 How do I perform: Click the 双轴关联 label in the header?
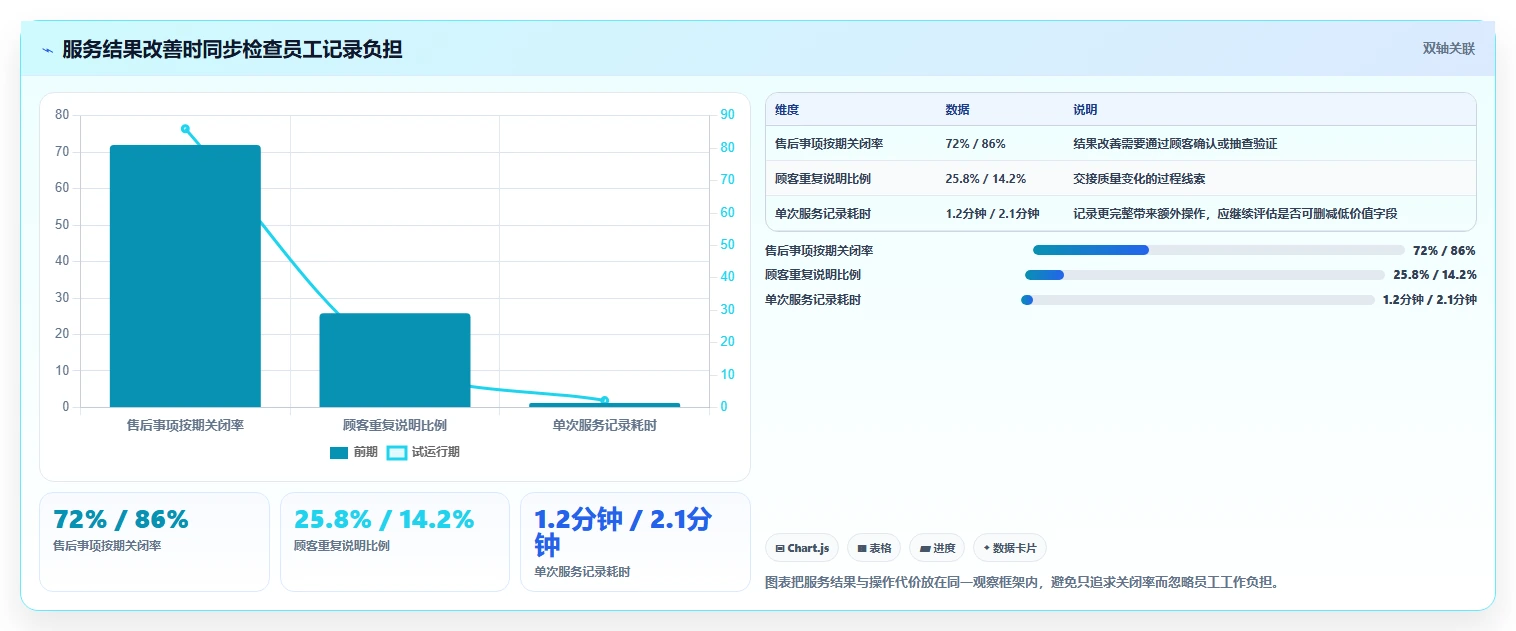[x=1449, y=48]
